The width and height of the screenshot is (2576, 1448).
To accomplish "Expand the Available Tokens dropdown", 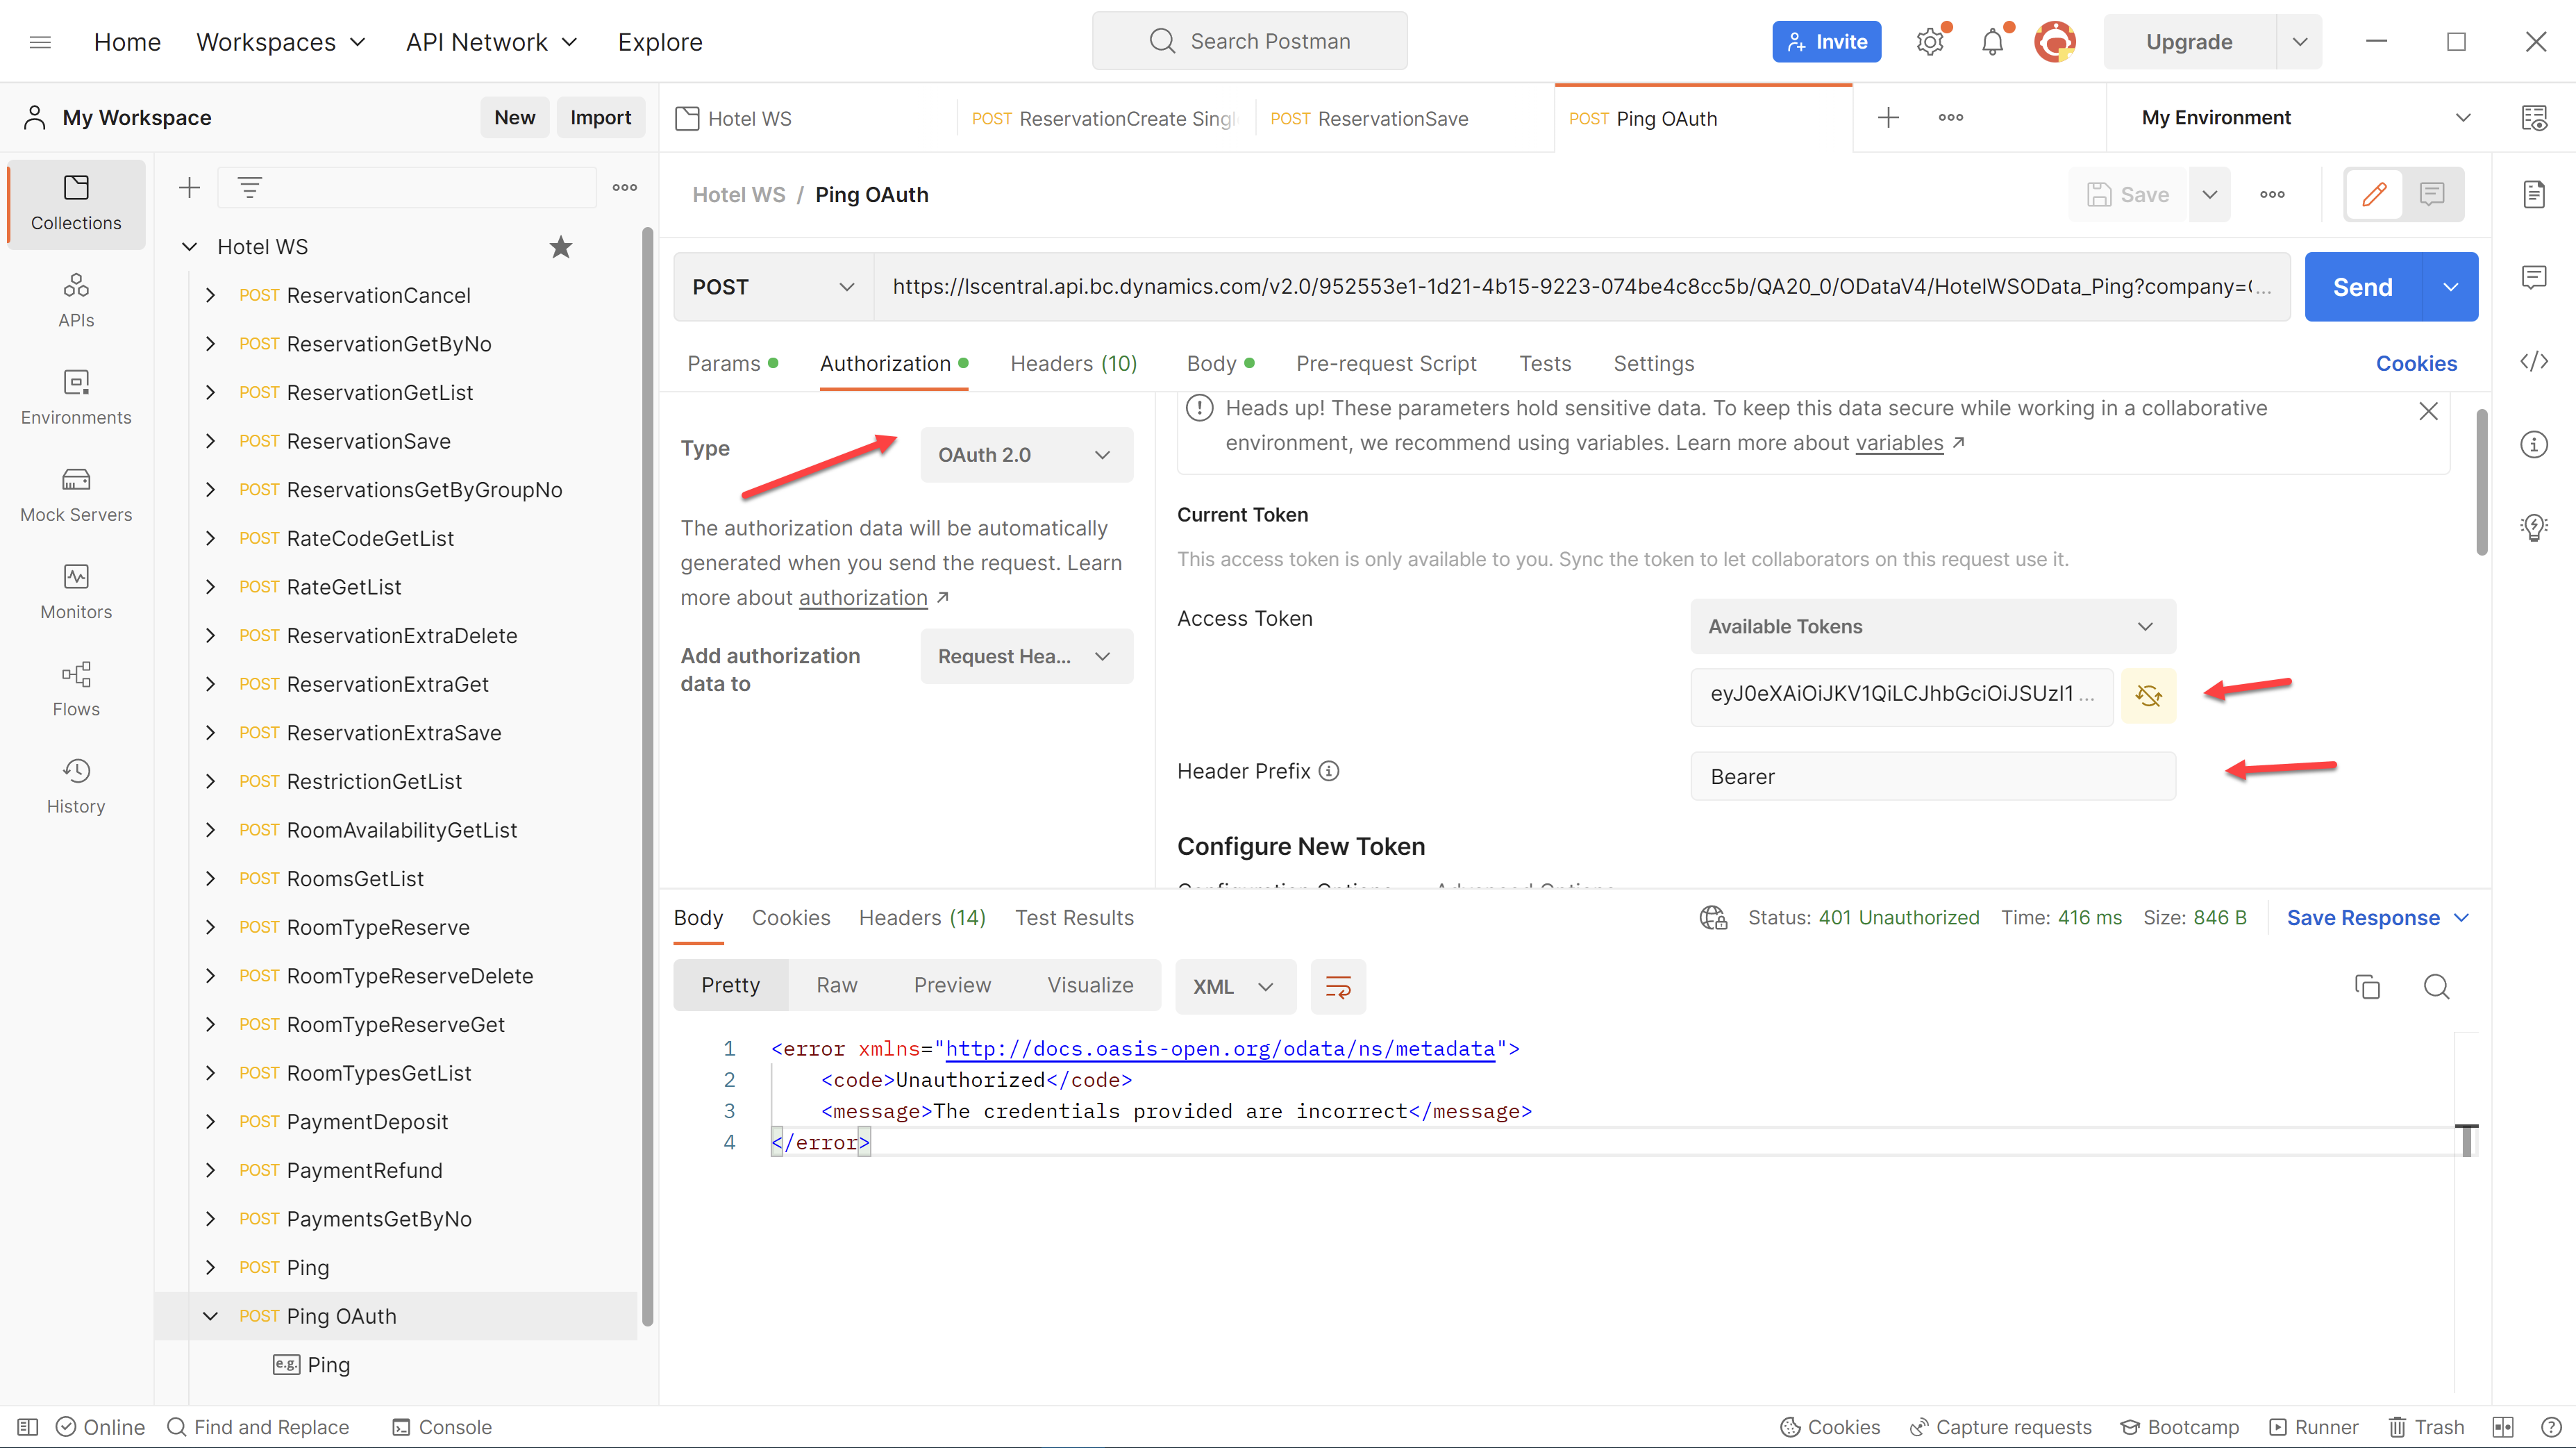I will click(1931, 627).
